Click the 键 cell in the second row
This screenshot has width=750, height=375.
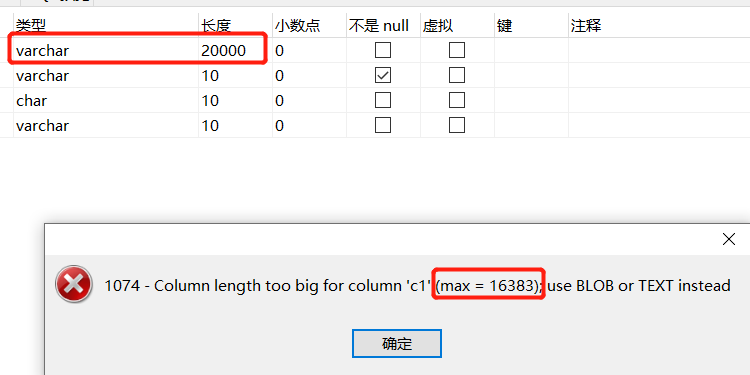(x=531, y=75)
